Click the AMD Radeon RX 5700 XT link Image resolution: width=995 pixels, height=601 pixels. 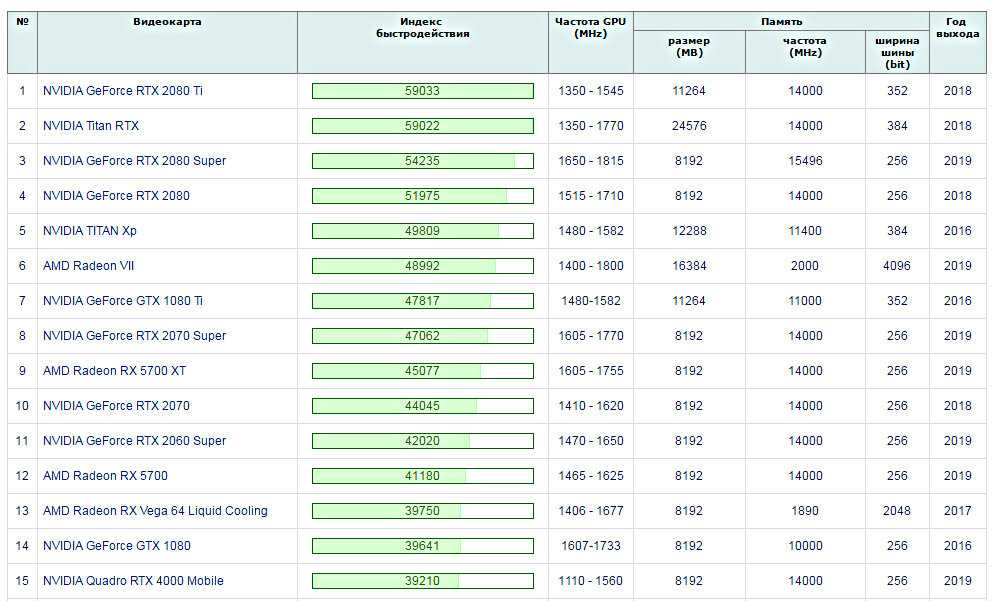114,371
